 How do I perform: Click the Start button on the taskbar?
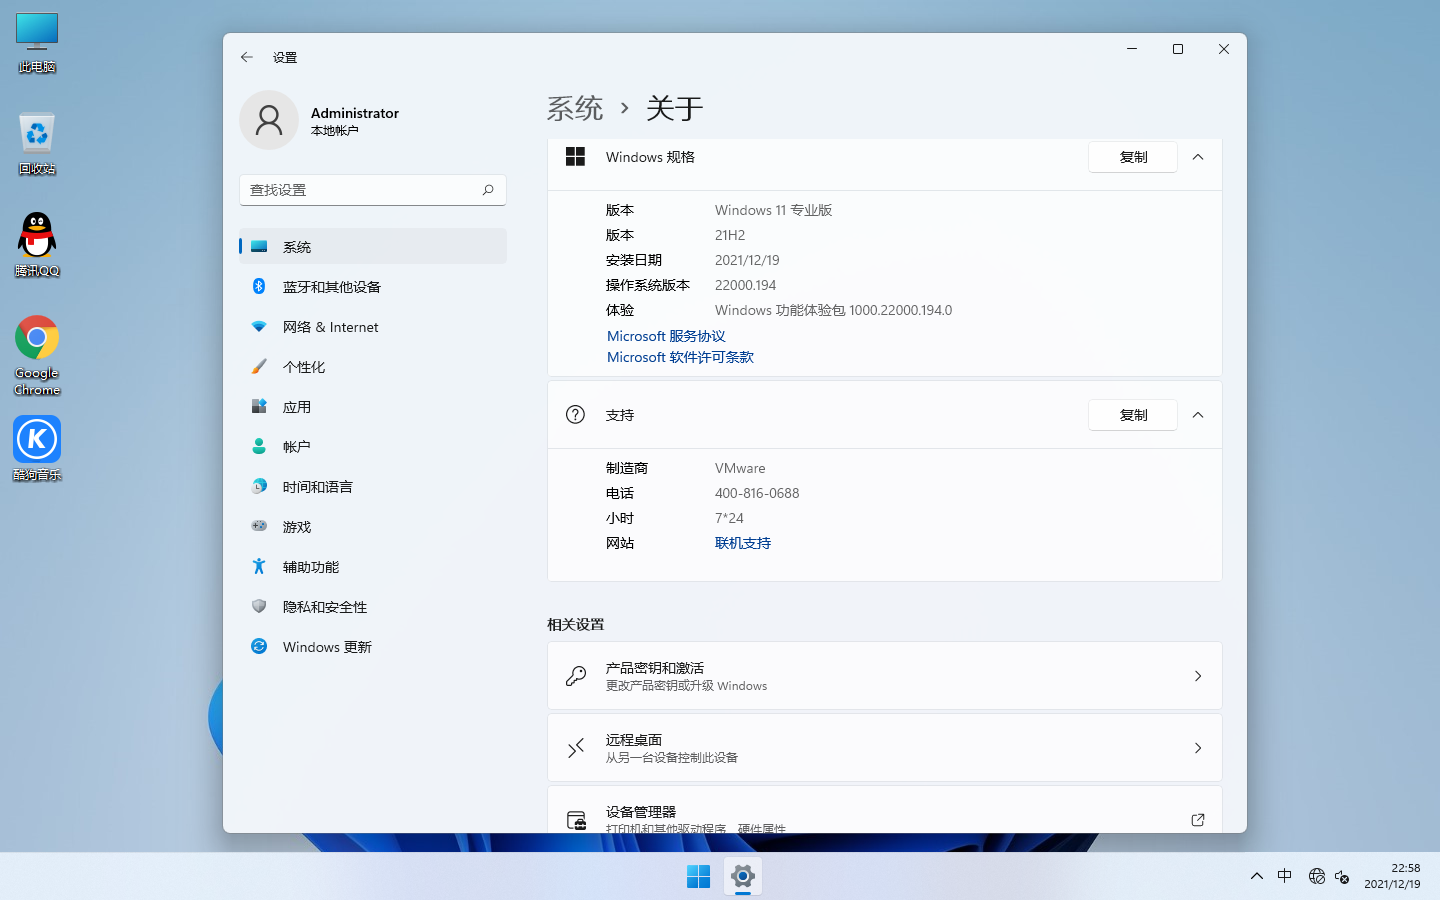(x=698, y=876)
